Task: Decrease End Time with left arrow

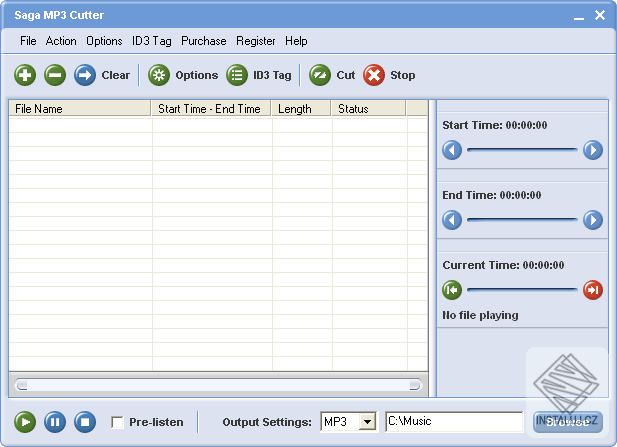Action: coord(452,220)
